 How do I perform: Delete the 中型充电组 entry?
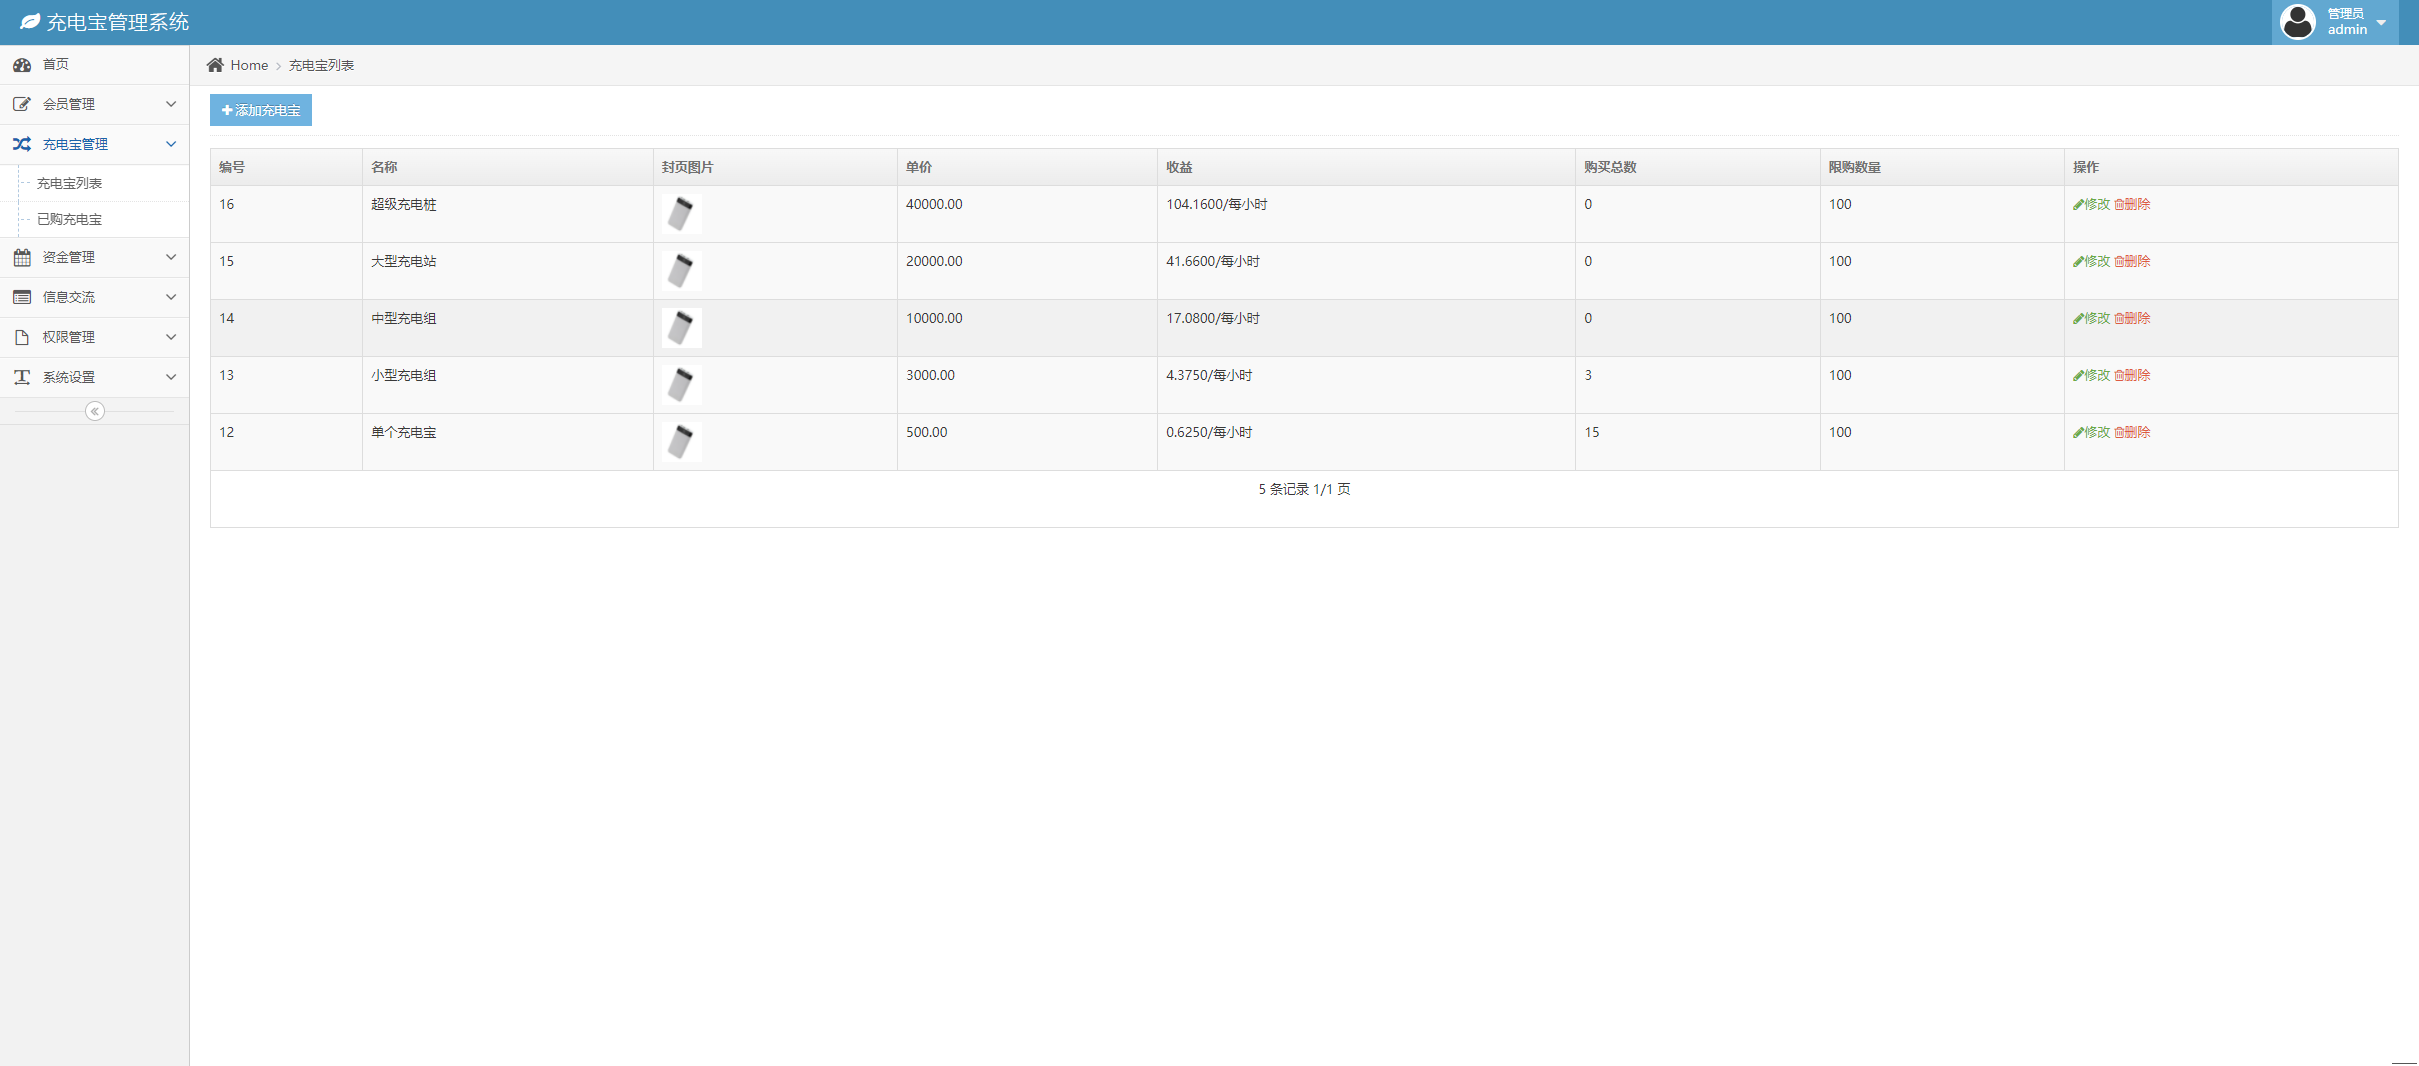pos(2132,318)
